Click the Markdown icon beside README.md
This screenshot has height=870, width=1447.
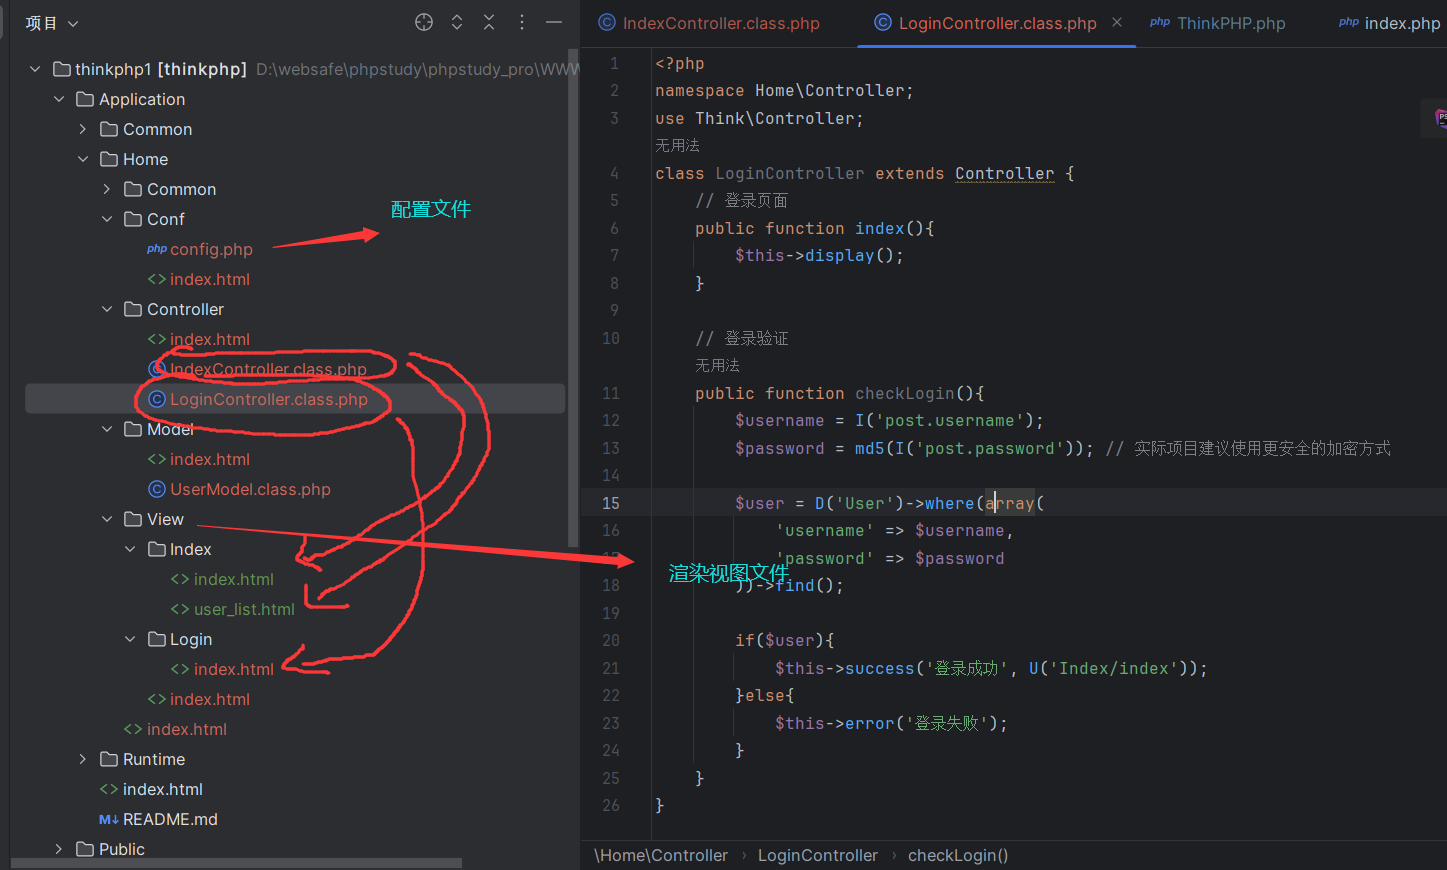pyautogui.click(x=109, y=819)
